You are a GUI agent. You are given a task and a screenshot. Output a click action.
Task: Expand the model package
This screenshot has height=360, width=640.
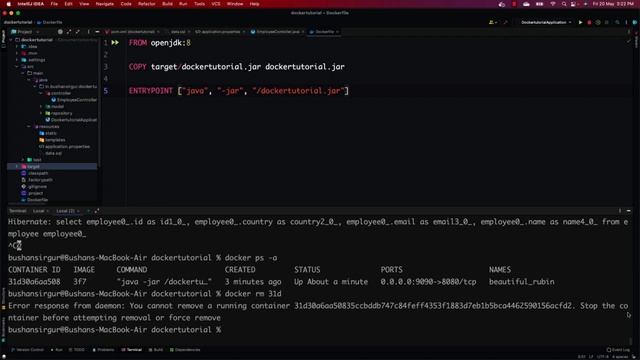point(41,107)
